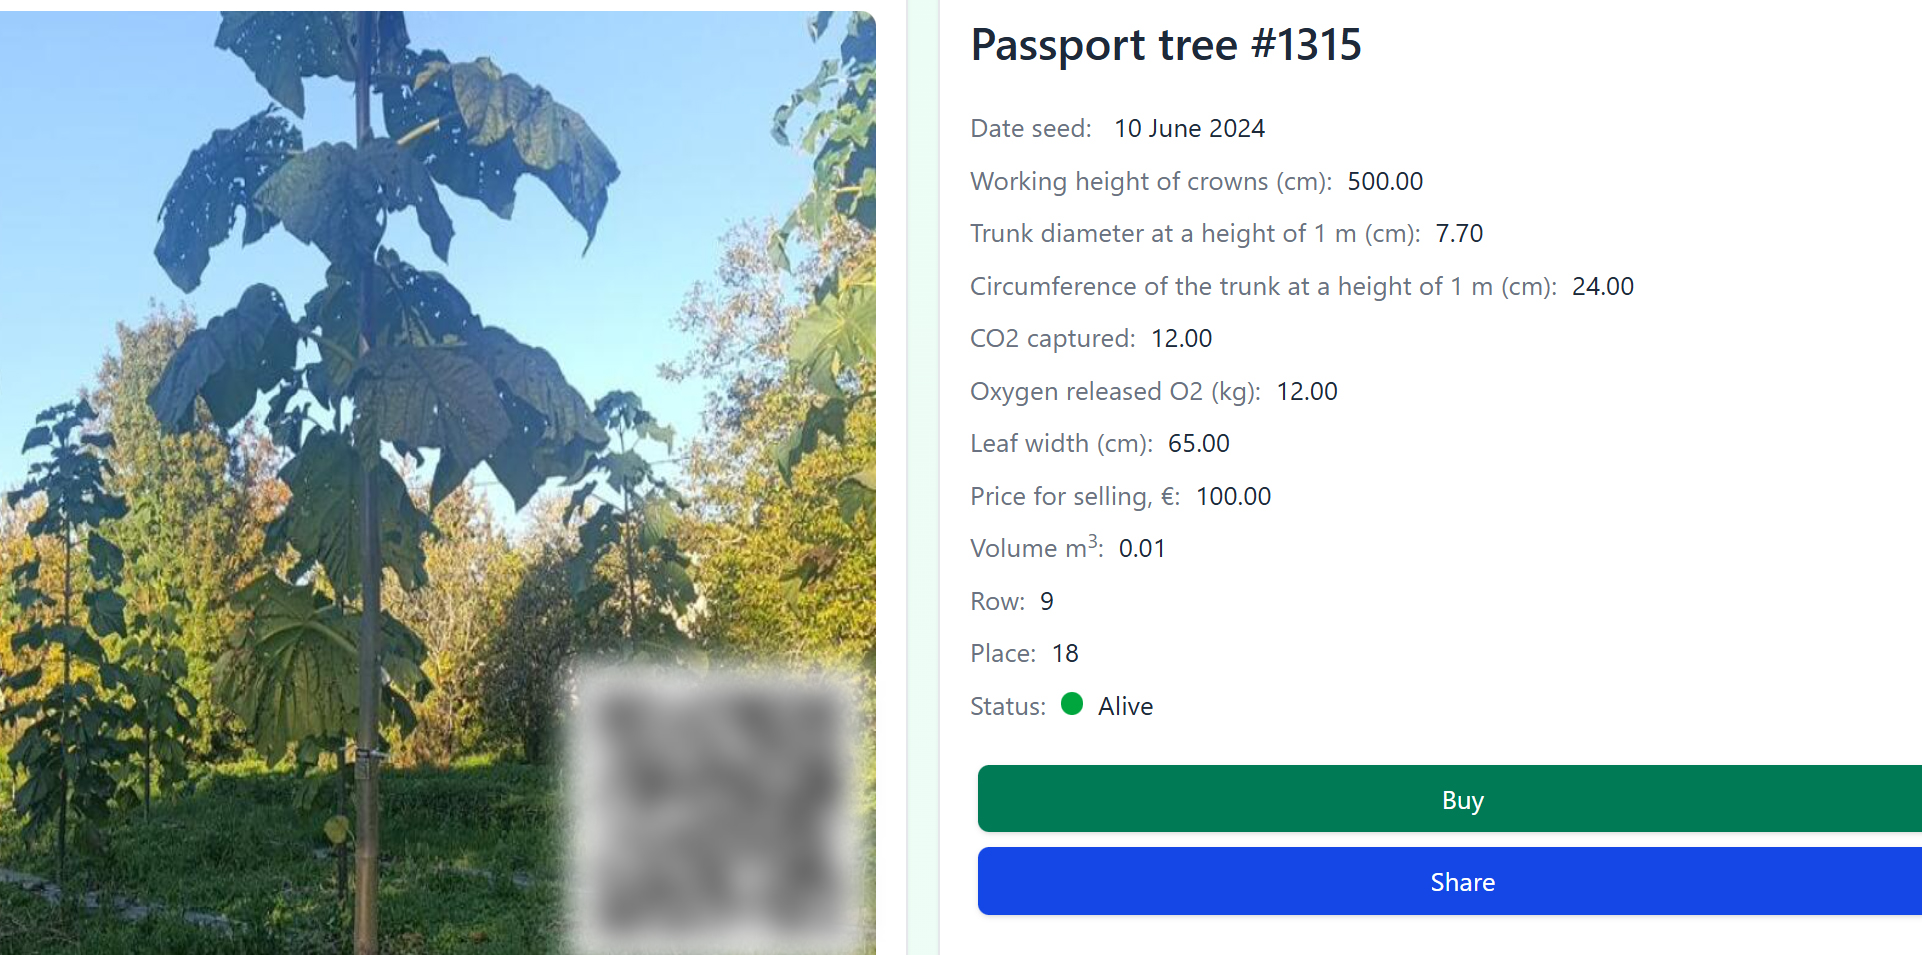This screenshot has height=955, width=1922.
Task: Click the working height value 500.00
Action: [x=1384, y=181]
